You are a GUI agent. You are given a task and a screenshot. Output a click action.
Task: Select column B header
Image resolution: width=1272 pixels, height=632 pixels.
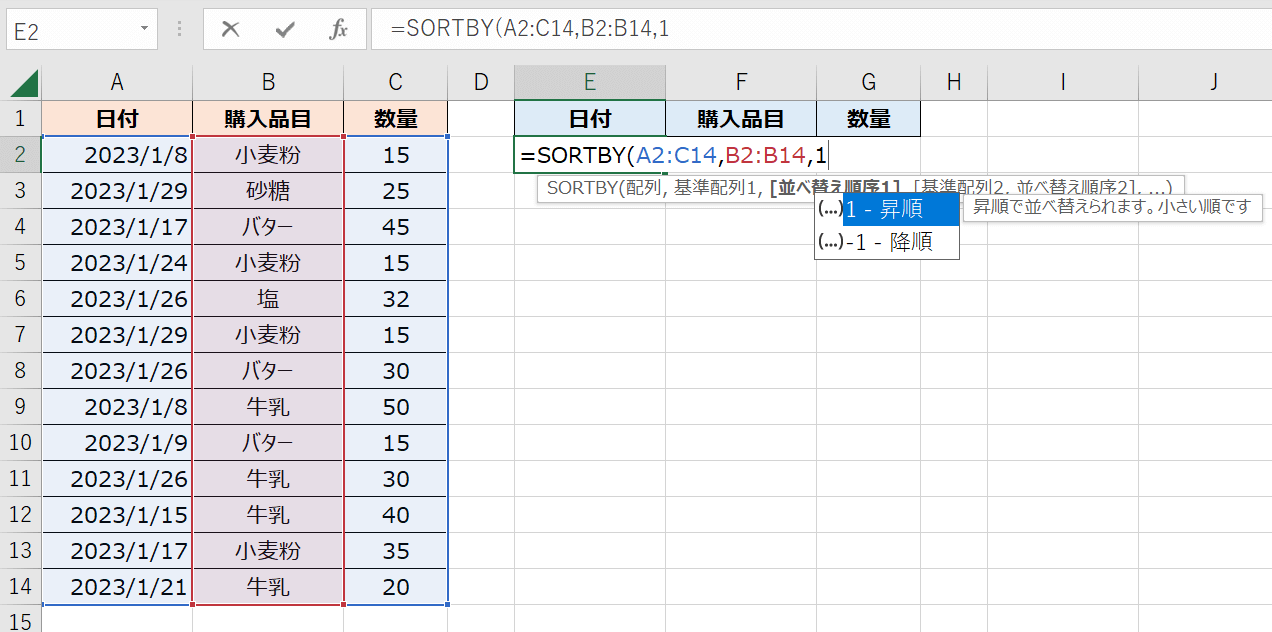click(268, 82)
